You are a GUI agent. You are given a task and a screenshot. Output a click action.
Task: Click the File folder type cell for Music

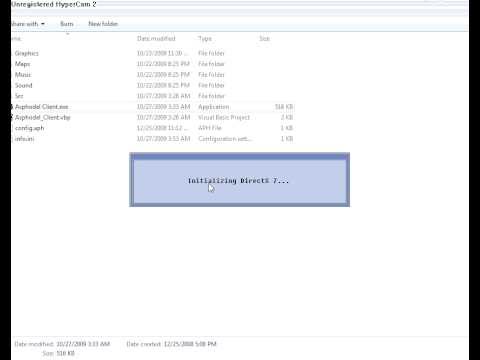(211, 75)
